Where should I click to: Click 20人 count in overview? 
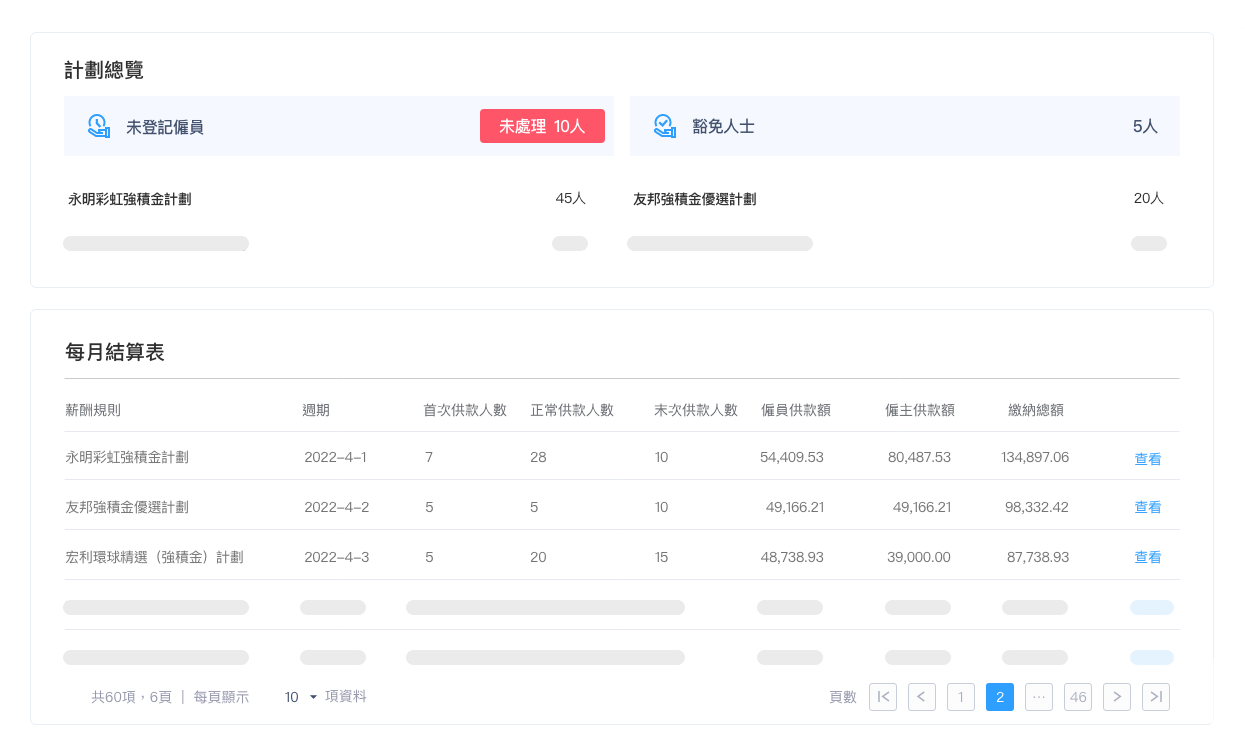click(1149, 198)
